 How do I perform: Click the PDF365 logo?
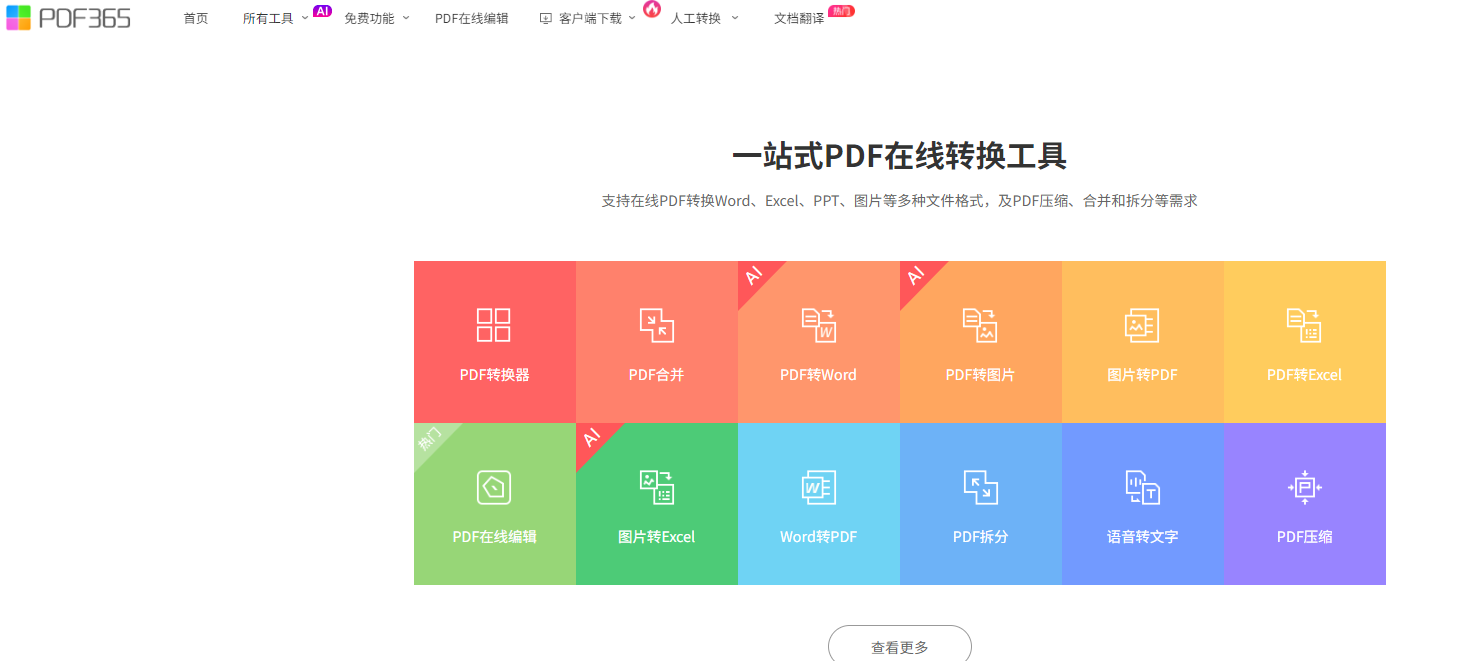click(68, 18)
